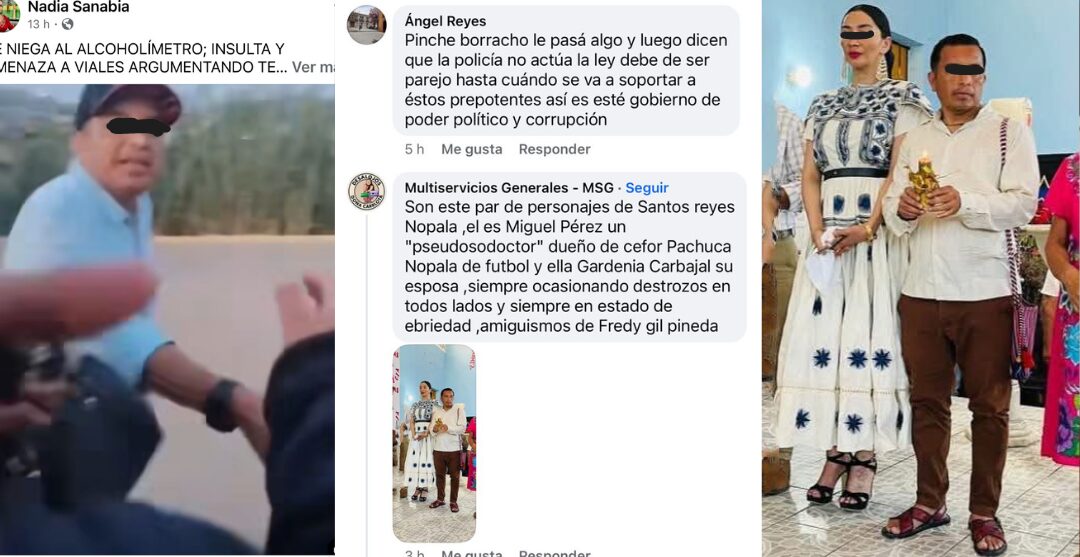1080x557 pixels.
Task: Open the 13 h post timestamp
Action: tap(38, 24)
